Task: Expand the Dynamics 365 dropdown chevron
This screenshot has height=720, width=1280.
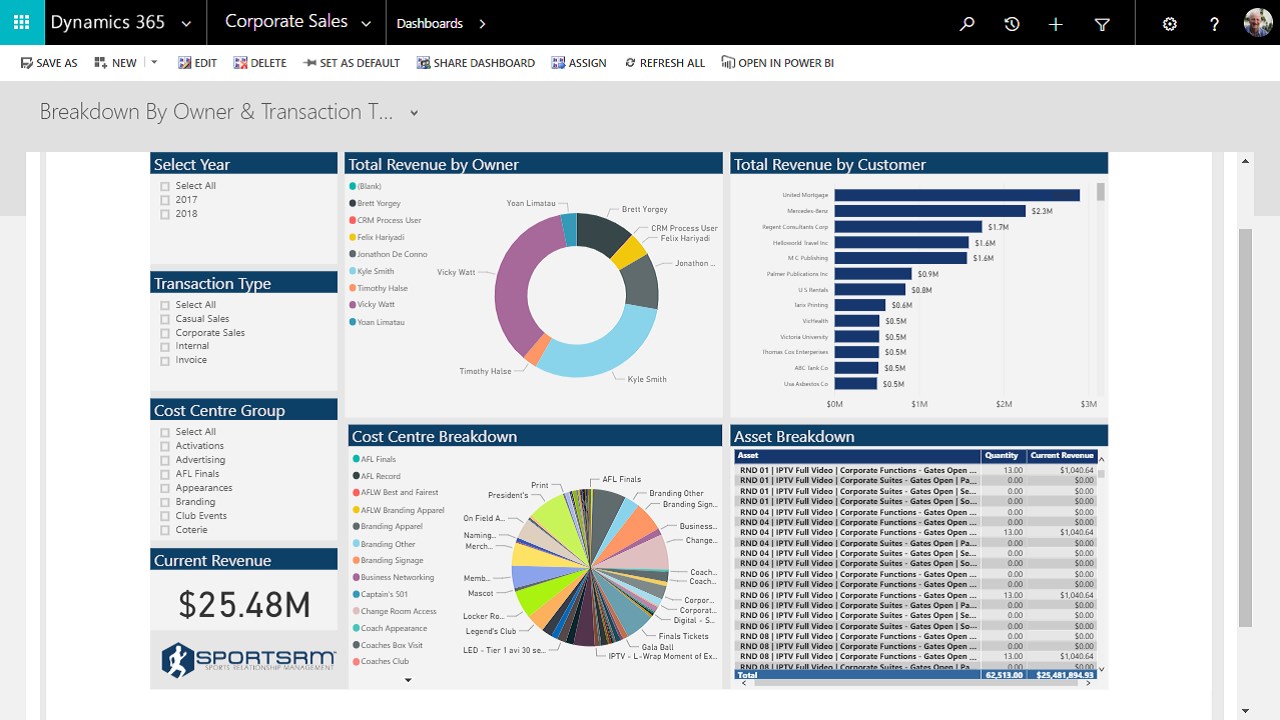Action: click(186, 23)
